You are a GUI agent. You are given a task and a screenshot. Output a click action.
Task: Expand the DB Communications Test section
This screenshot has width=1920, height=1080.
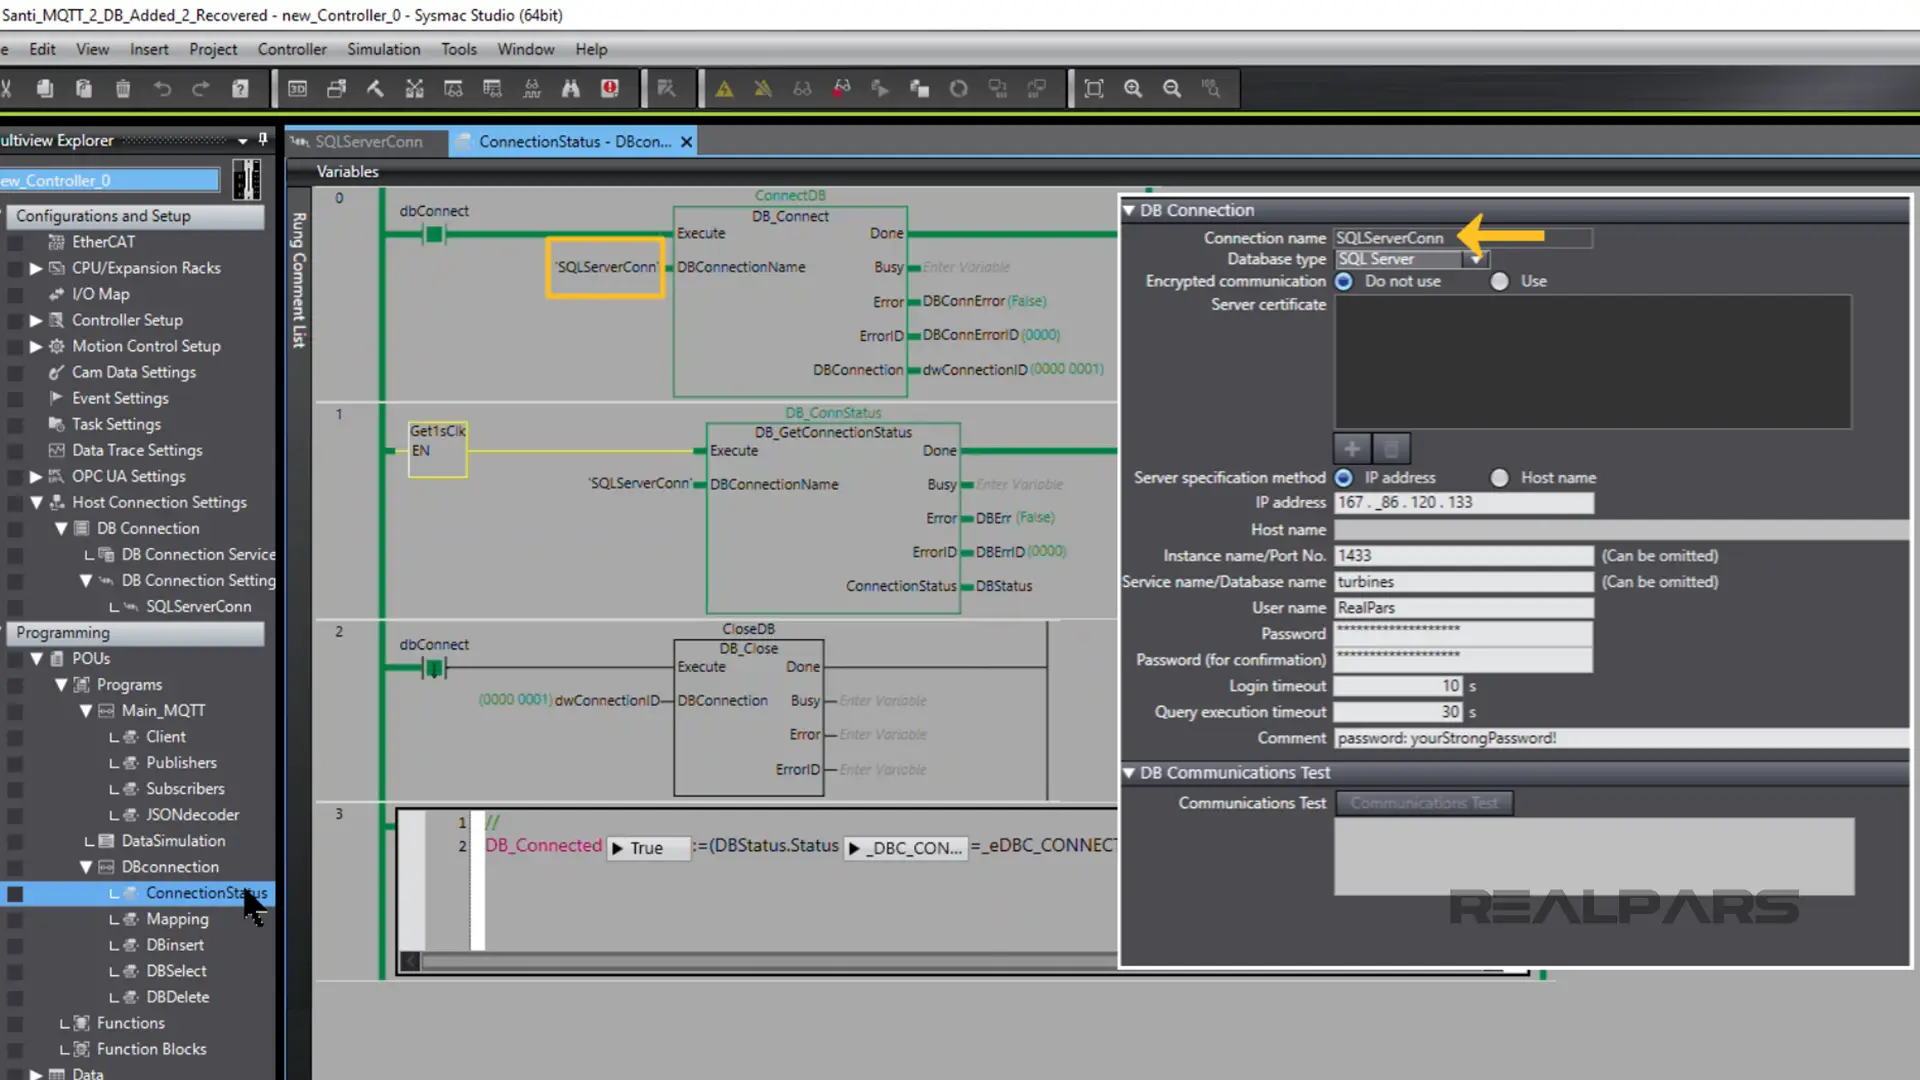click(x=1130, y=773)
